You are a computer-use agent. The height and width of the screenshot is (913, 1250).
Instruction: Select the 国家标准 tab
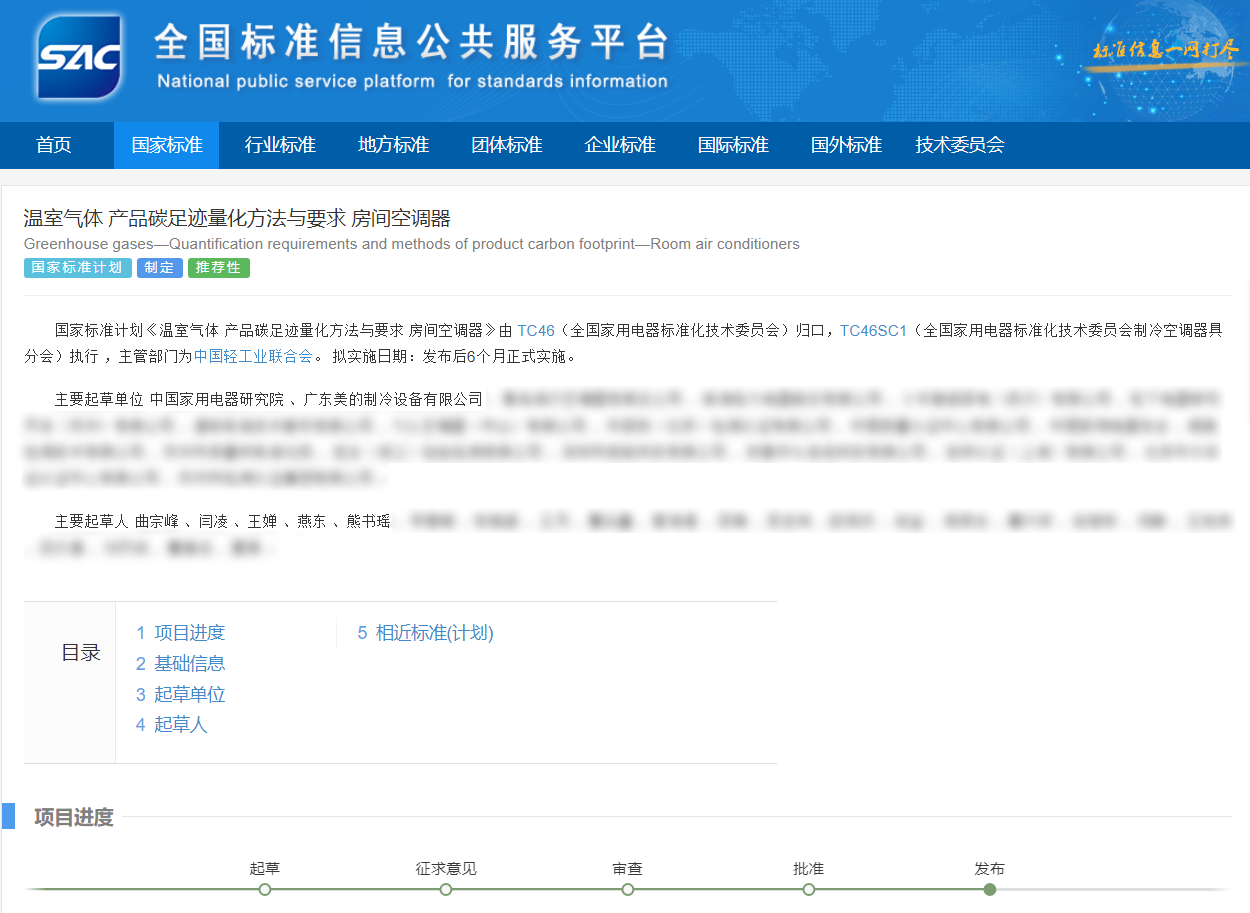(166, 145)
